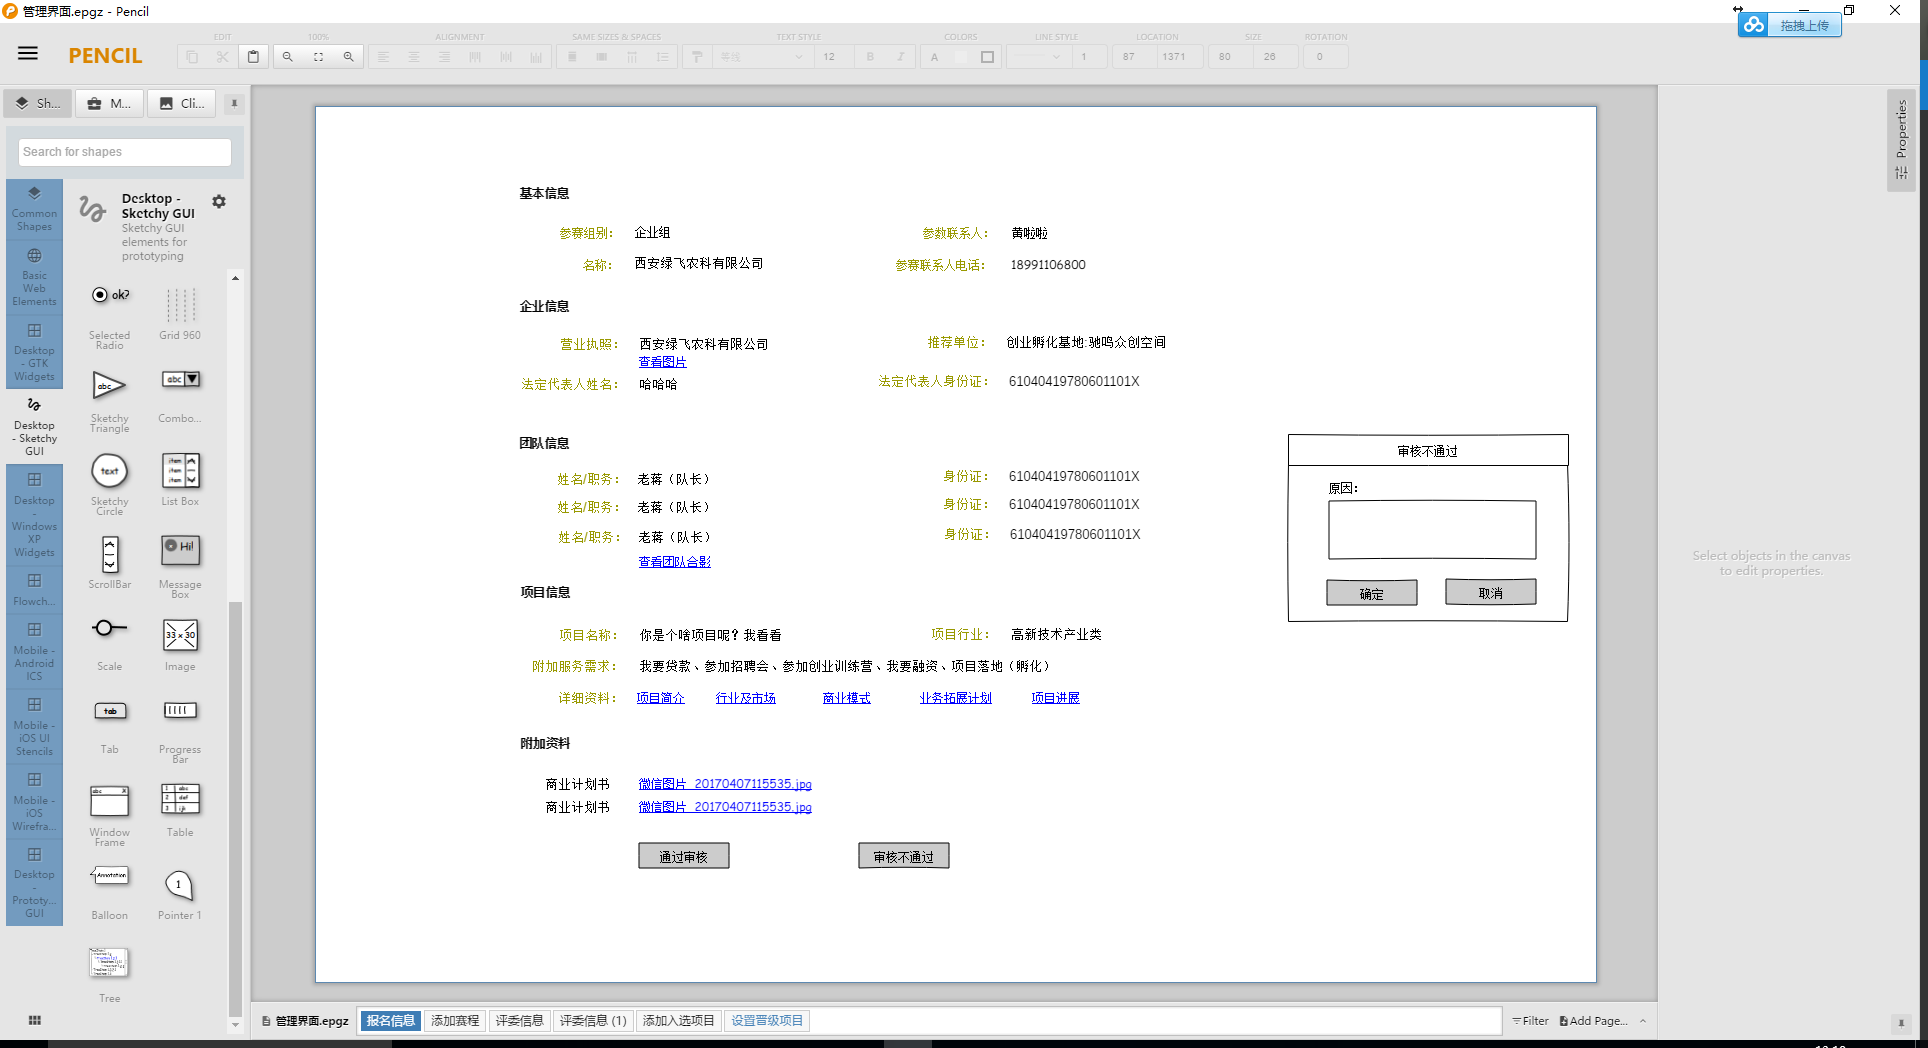Select the Message Box shape
The height and width of the screenshot is (1048, 1928).
[180, 550]
